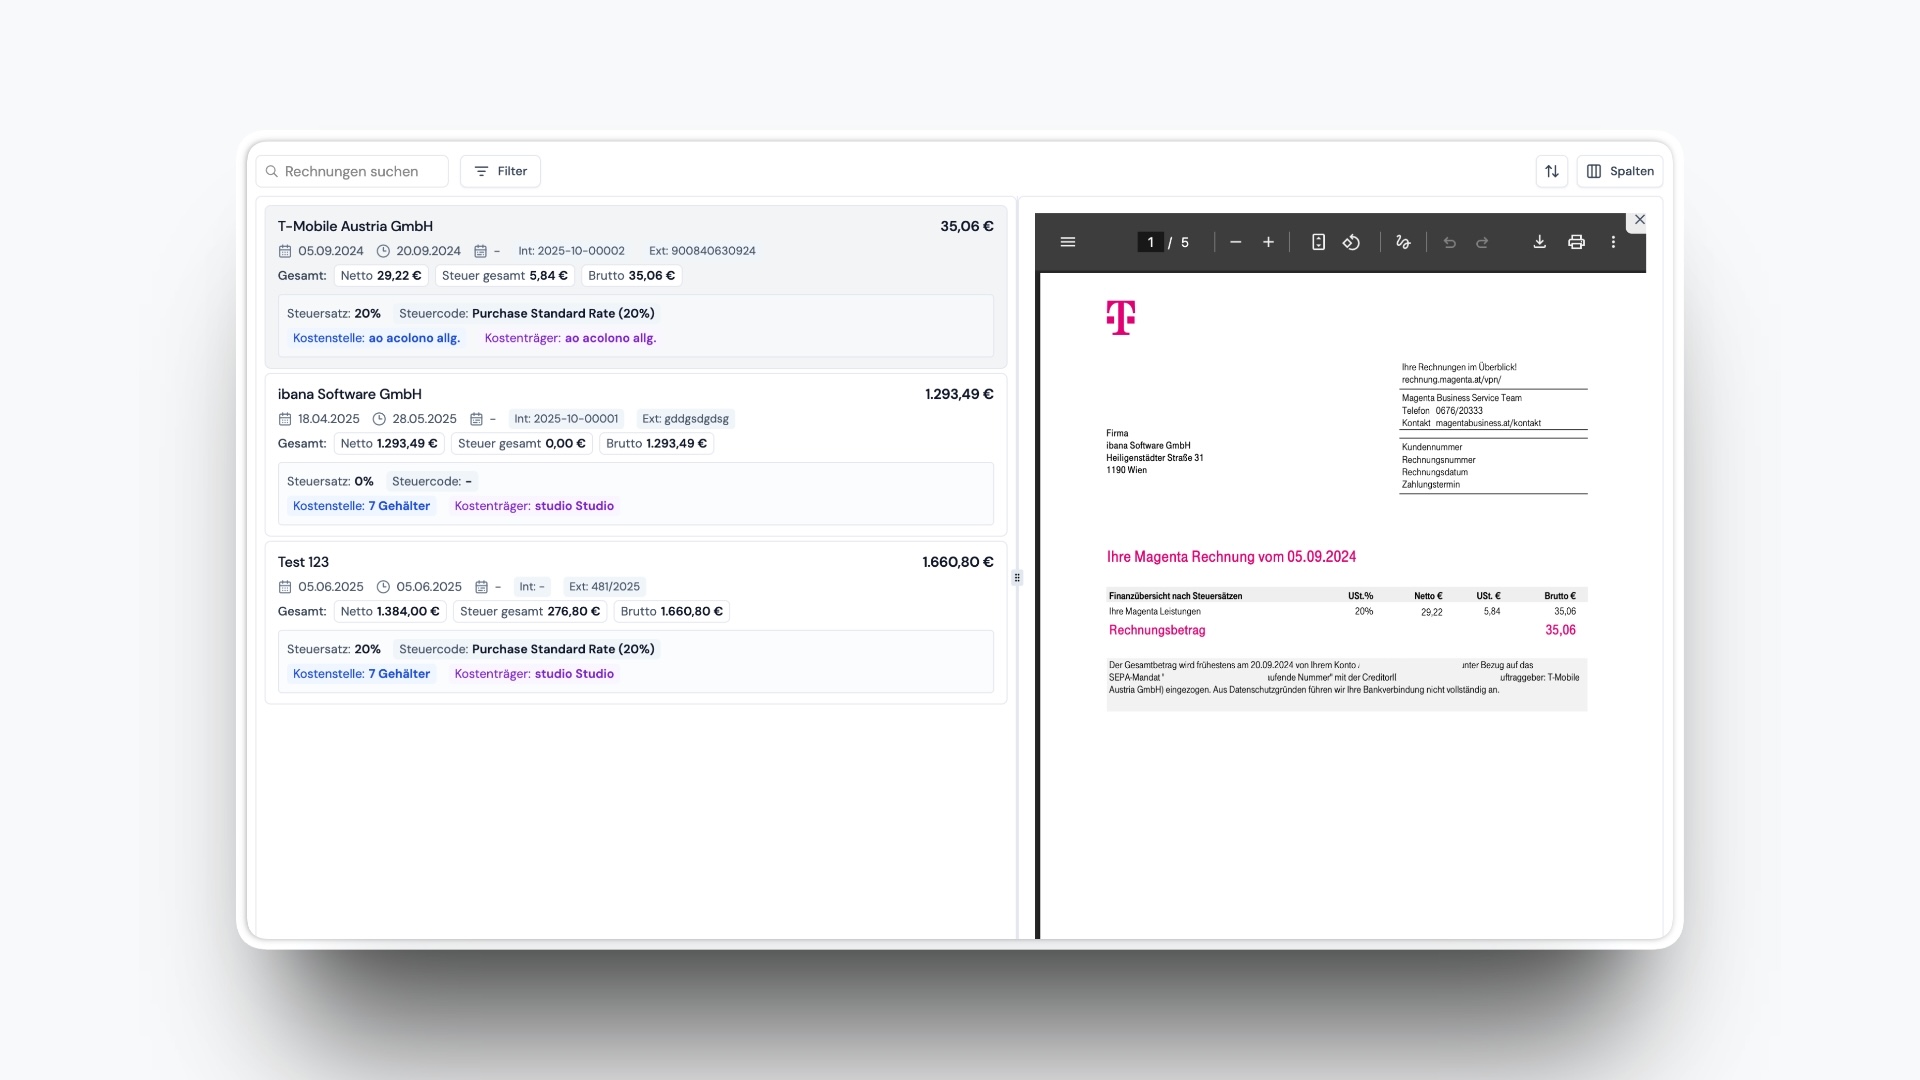Image resolution: width=1920 pixels, height=1080 pixels.
Task: Download the T-Mobile invoice PDF
Action: tap(1539, 242)
